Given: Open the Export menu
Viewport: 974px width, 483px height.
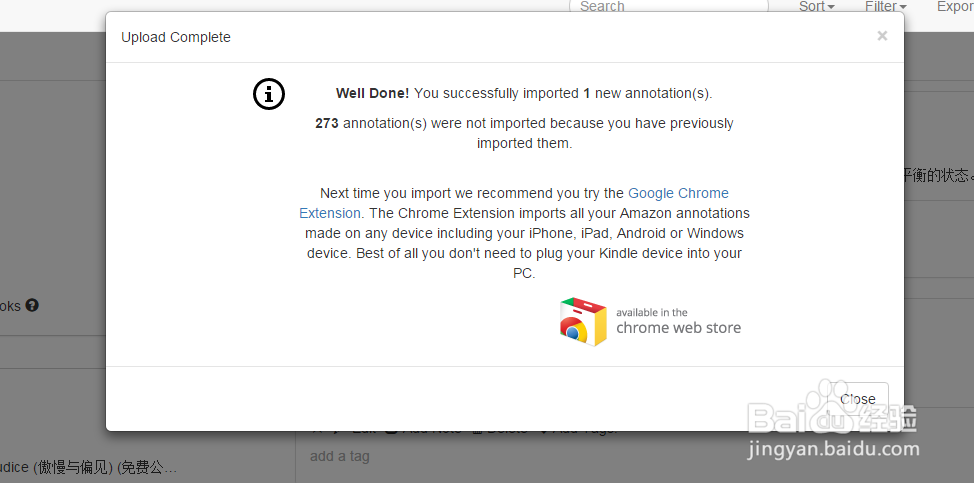Looking at the screenshot, I should click(955, 7).
